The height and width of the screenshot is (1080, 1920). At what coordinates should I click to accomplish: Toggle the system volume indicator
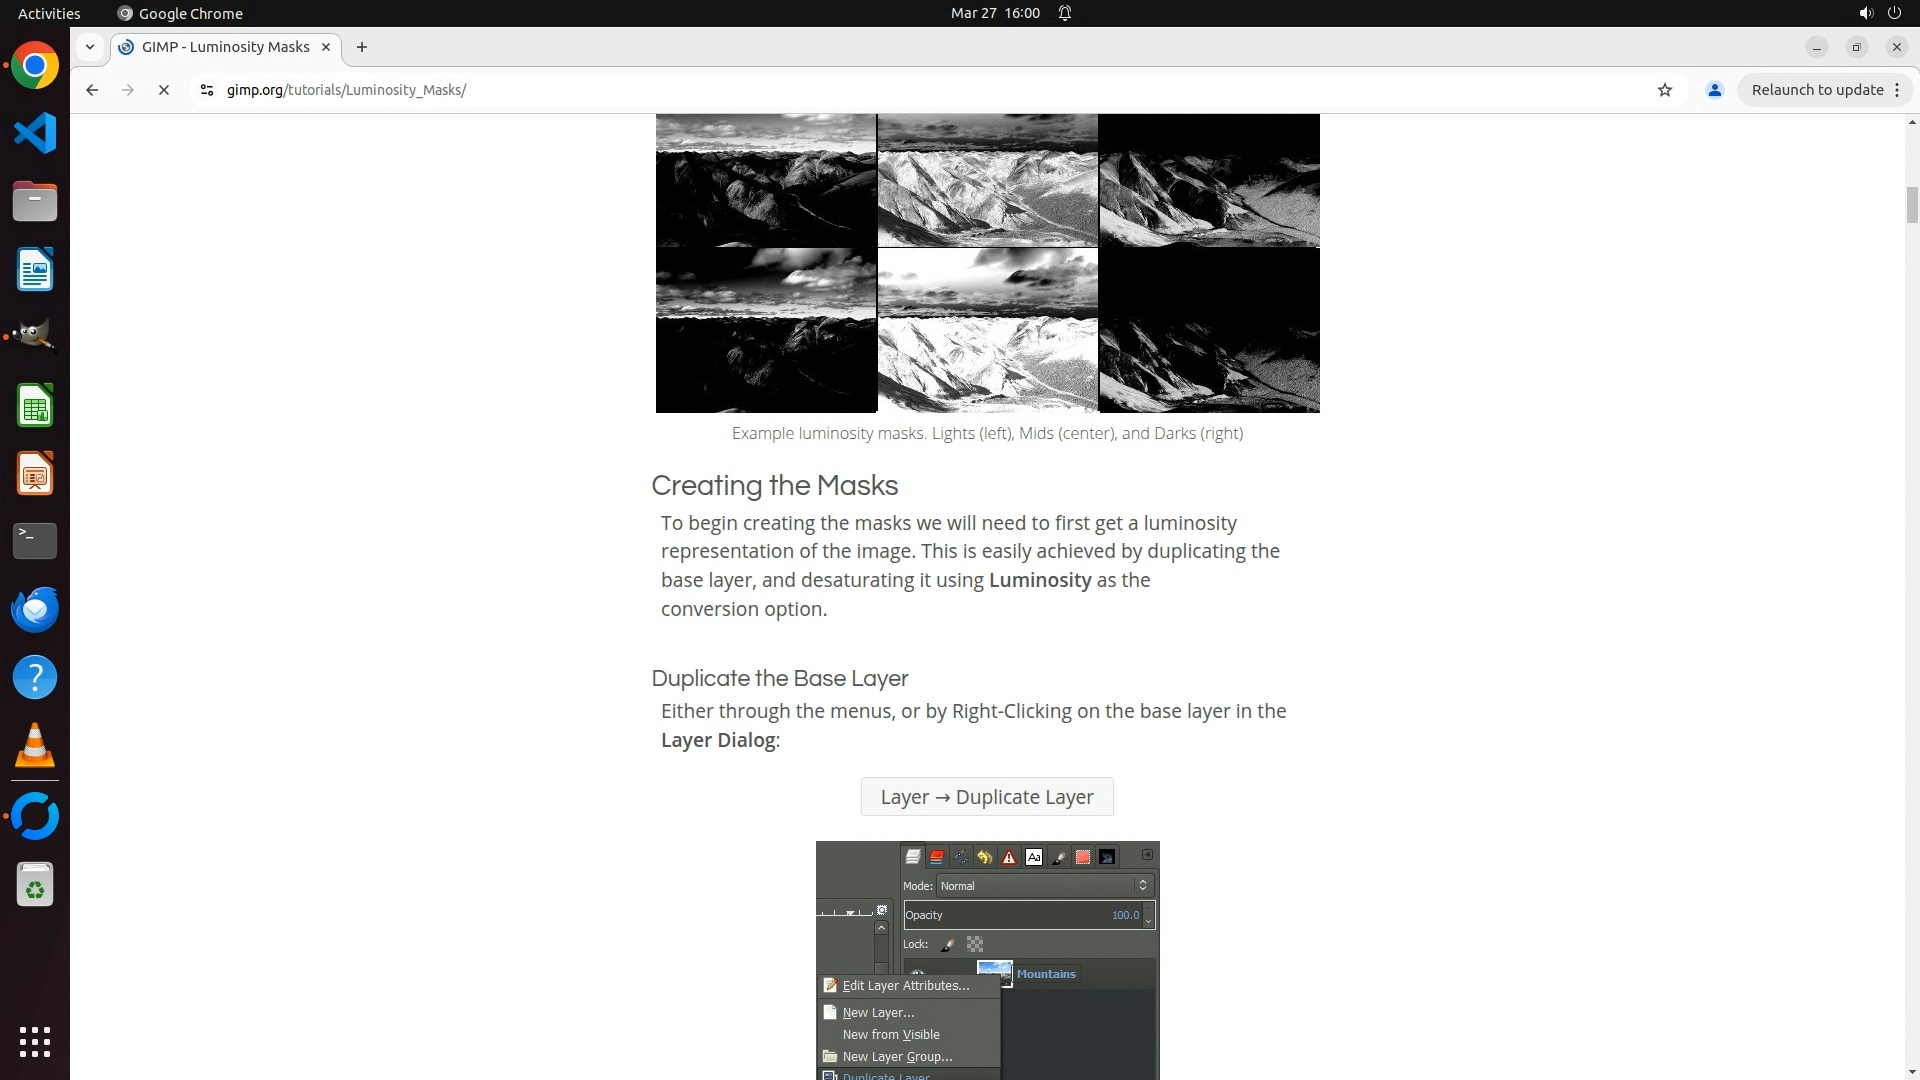coord(1865,13)
